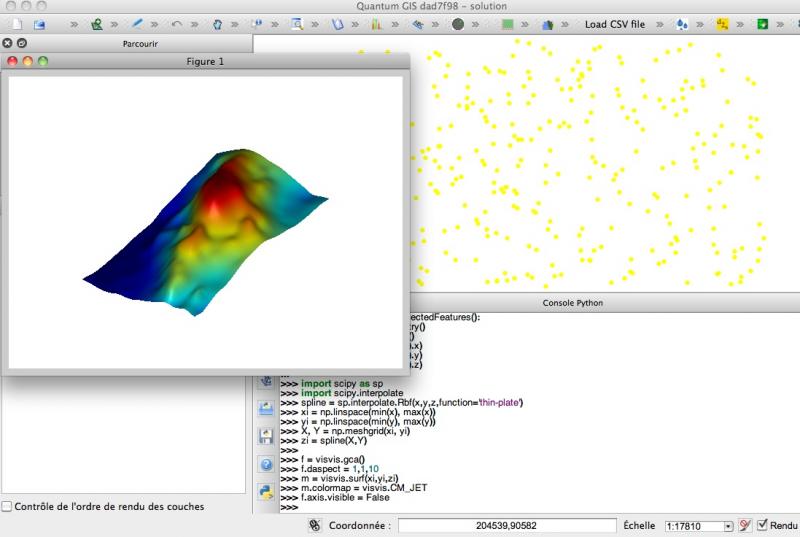Click the help question mark console icon
The width and height of the screenshot is (800, 537).
(x=266, y=464)
